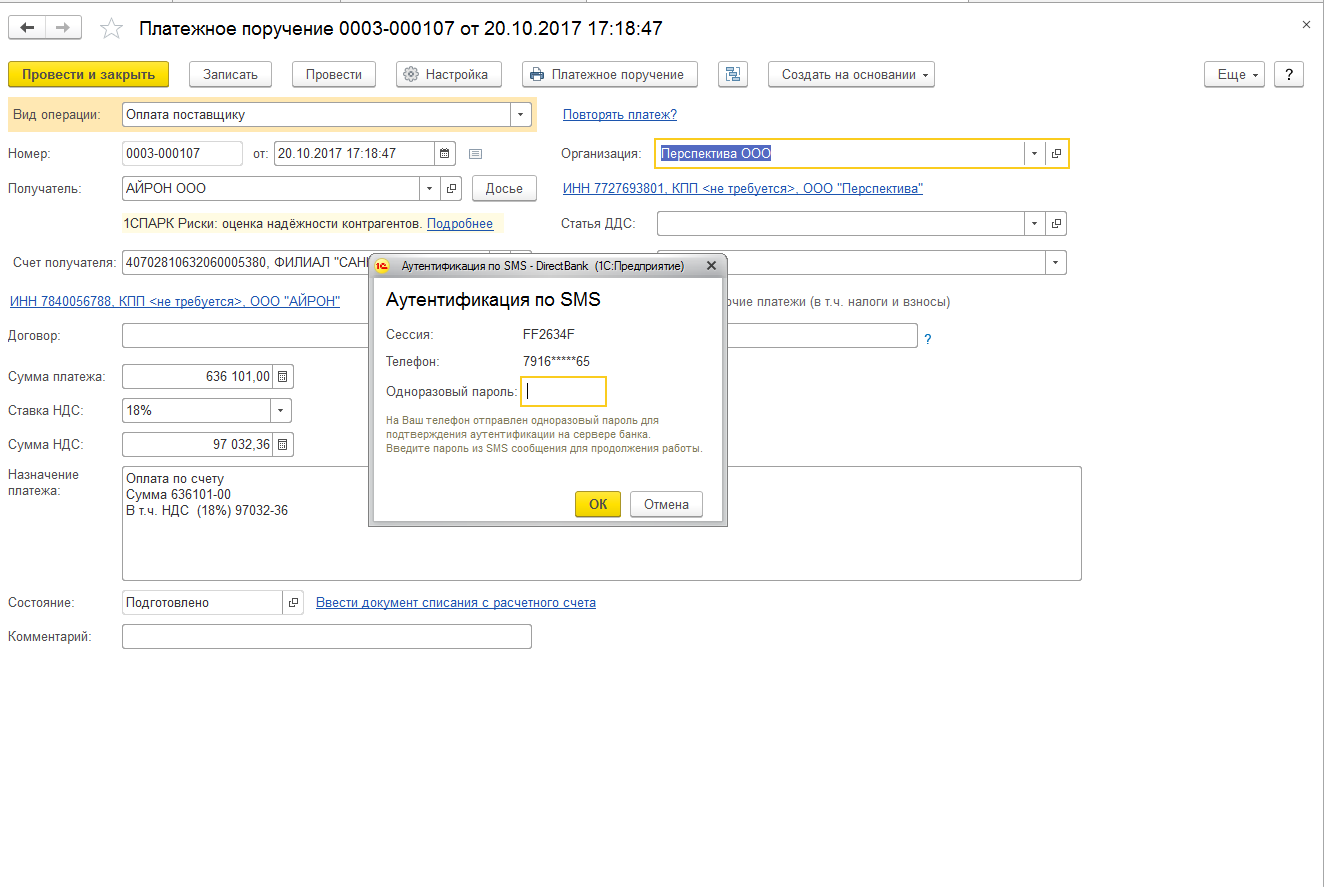Add document to favorites with star icon

tap(111, 29)
